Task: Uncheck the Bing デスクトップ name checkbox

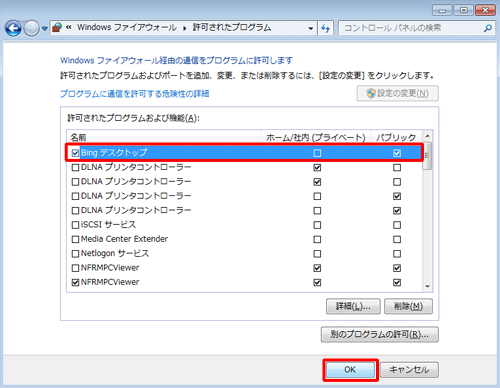Action: [x=75, y=153]
